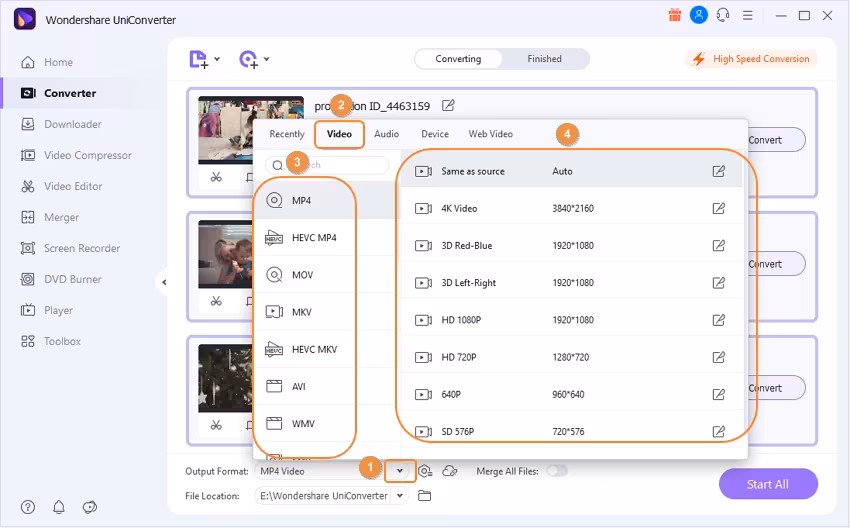Switch to the Device tab
Screen dimensions: 850x528
click(435, 134)
